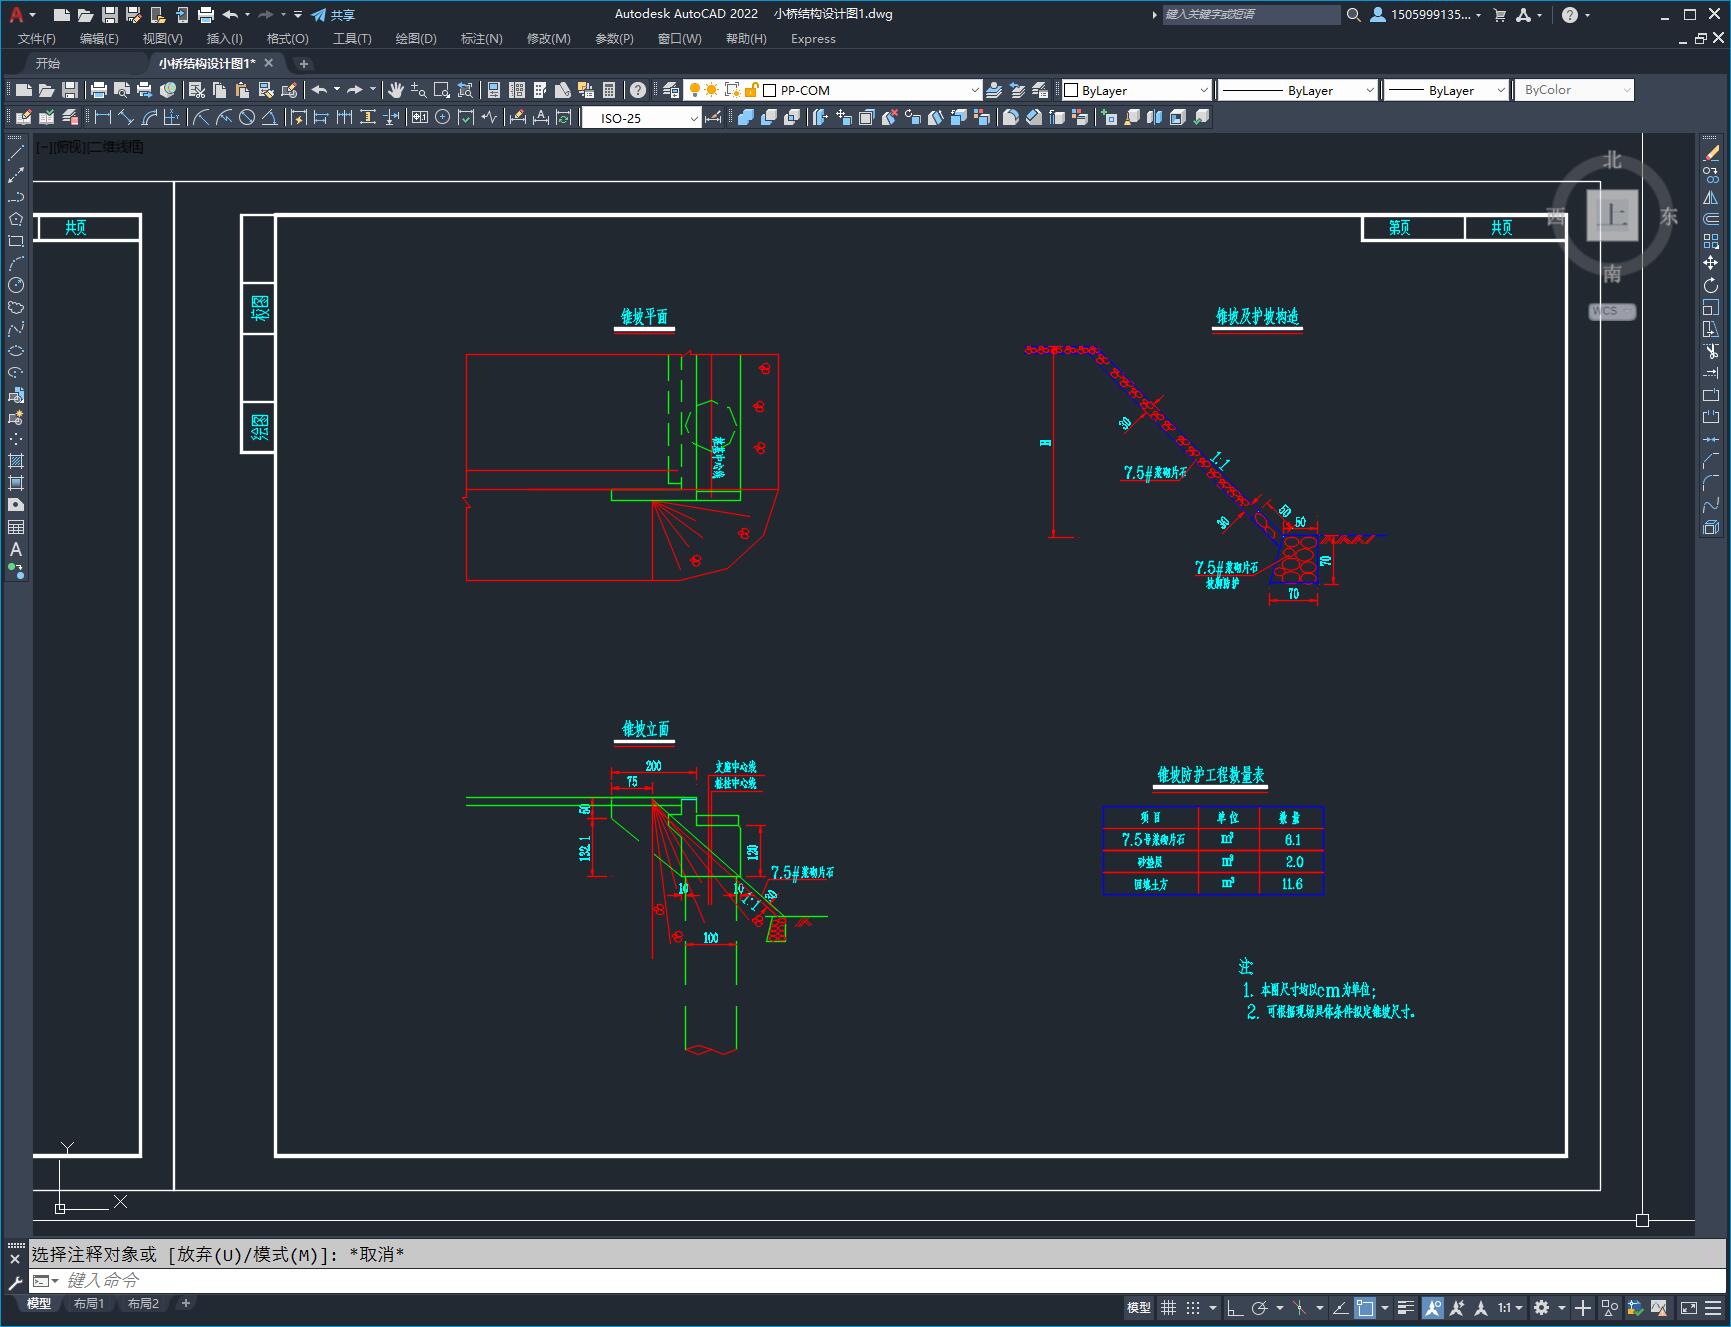Click the Plot print icon in standard toolbar
This screenshot has height=1327, width=1731.
point(99,90)
